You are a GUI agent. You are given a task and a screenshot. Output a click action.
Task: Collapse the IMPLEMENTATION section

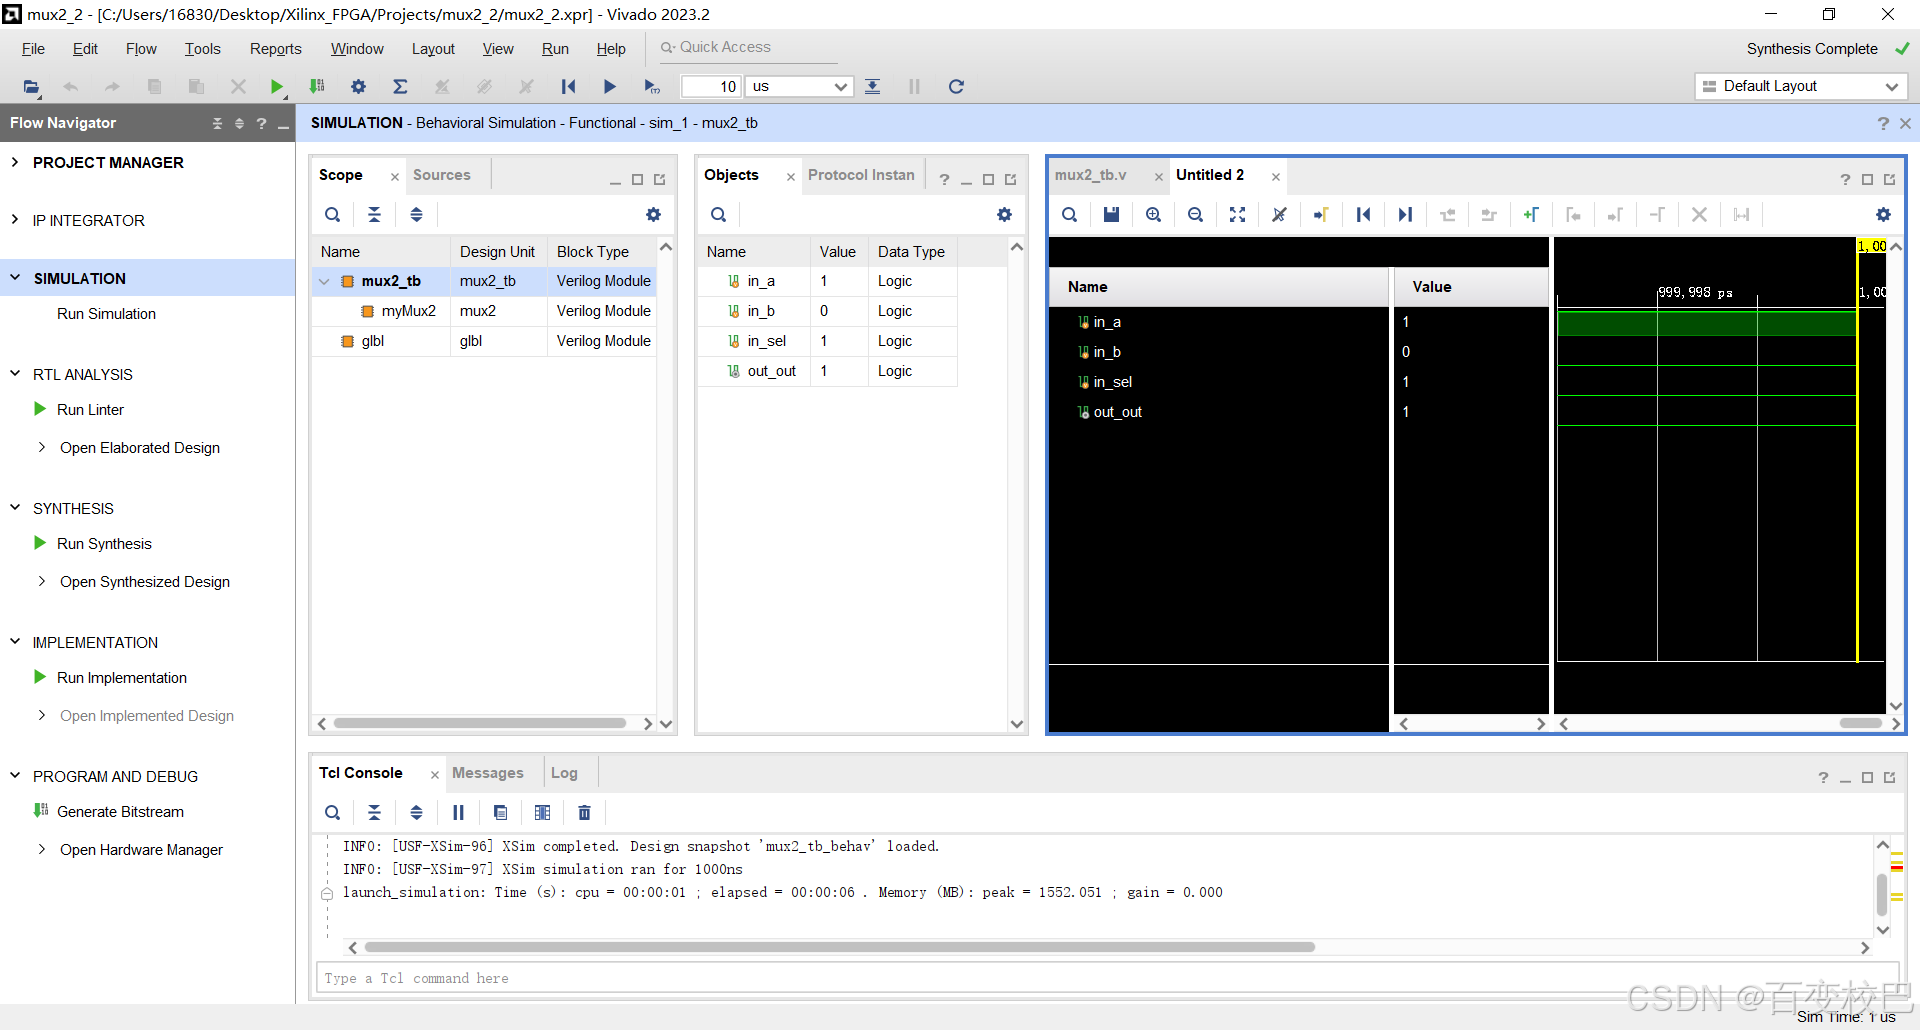coord(15,642)
